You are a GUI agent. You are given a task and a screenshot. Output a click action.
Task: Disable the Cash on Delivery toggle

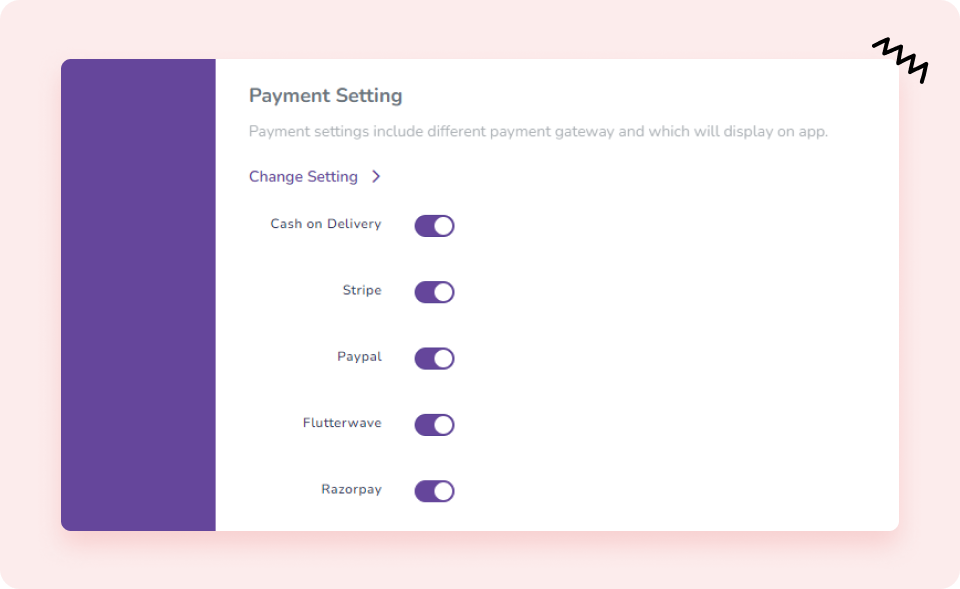(434, 226)
